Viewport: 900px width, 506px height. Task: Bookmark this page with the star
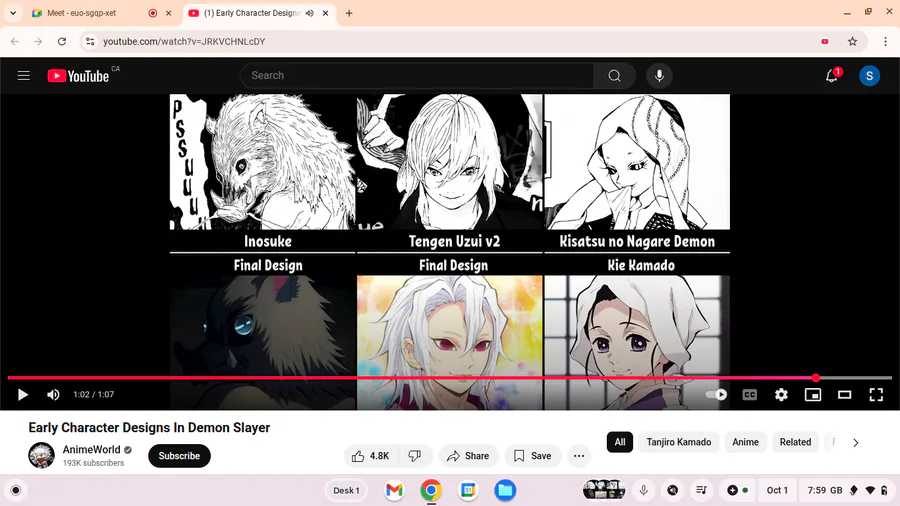(852, 41)
